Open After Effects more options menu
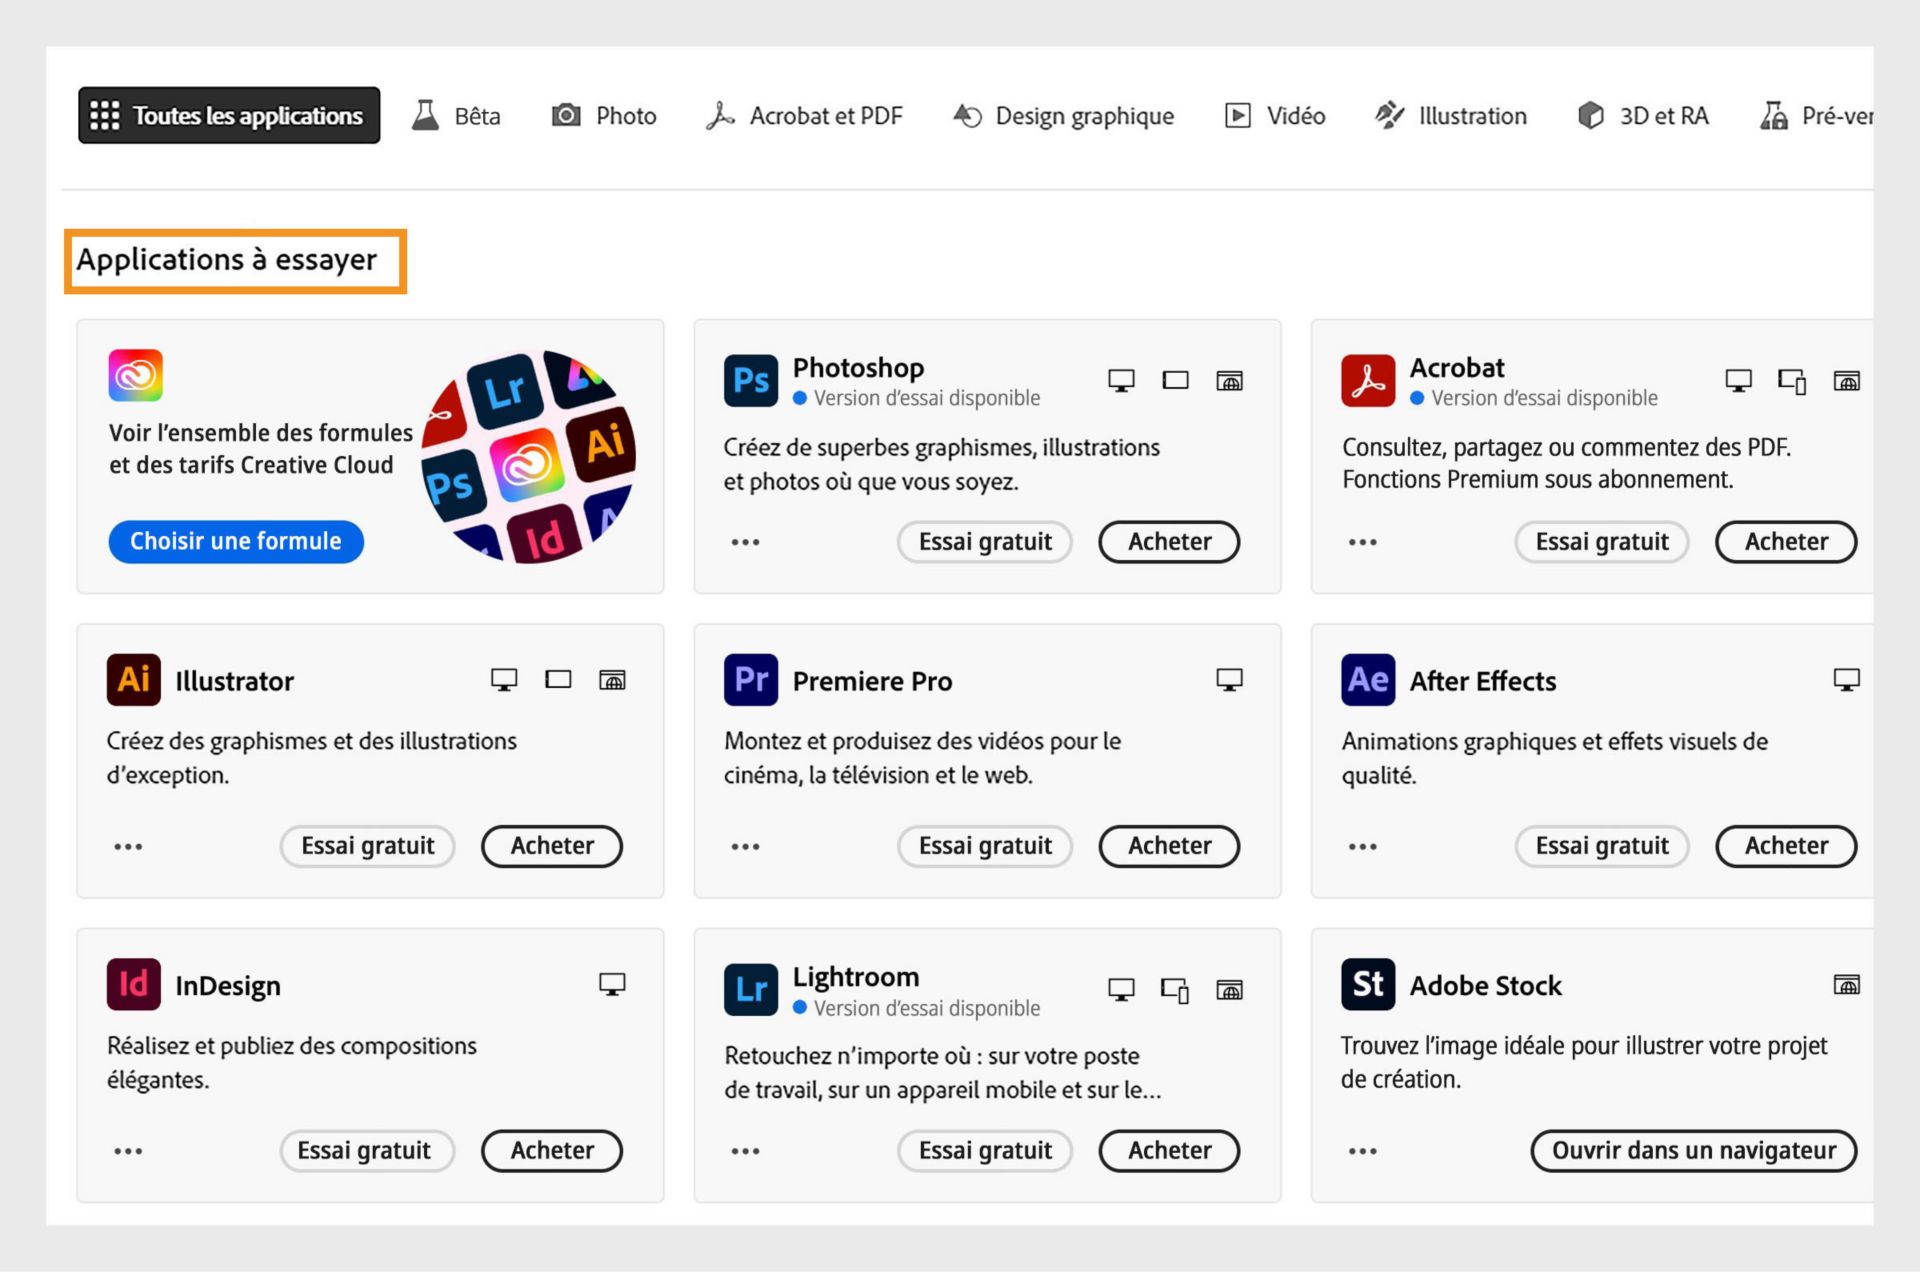This screenshot has height=1272, width=1920. [x=1363, y=846]
